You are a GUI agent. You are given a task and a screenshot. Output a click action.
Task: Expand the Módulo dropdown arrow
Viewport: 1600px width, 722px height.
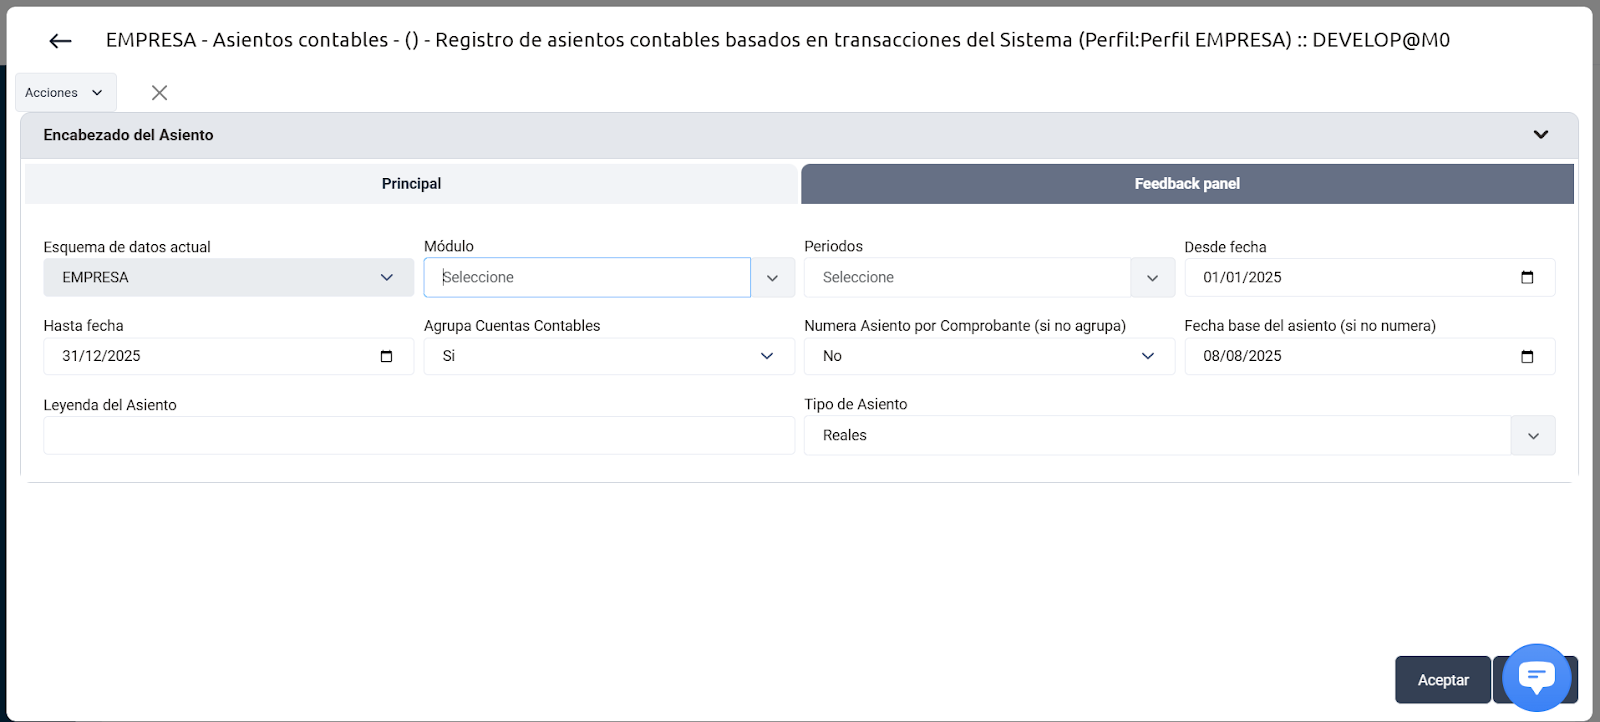(x=772, y=278)
